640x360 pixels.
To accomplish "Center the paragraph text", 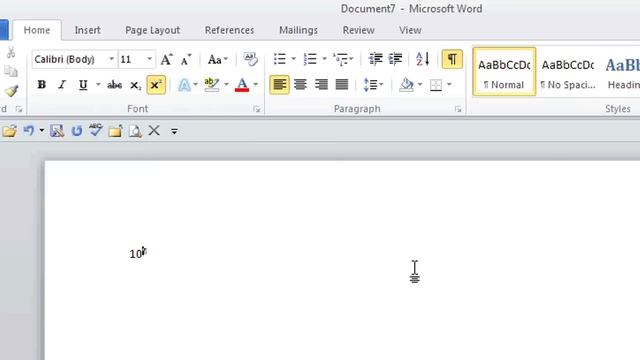I will (300, 85).
